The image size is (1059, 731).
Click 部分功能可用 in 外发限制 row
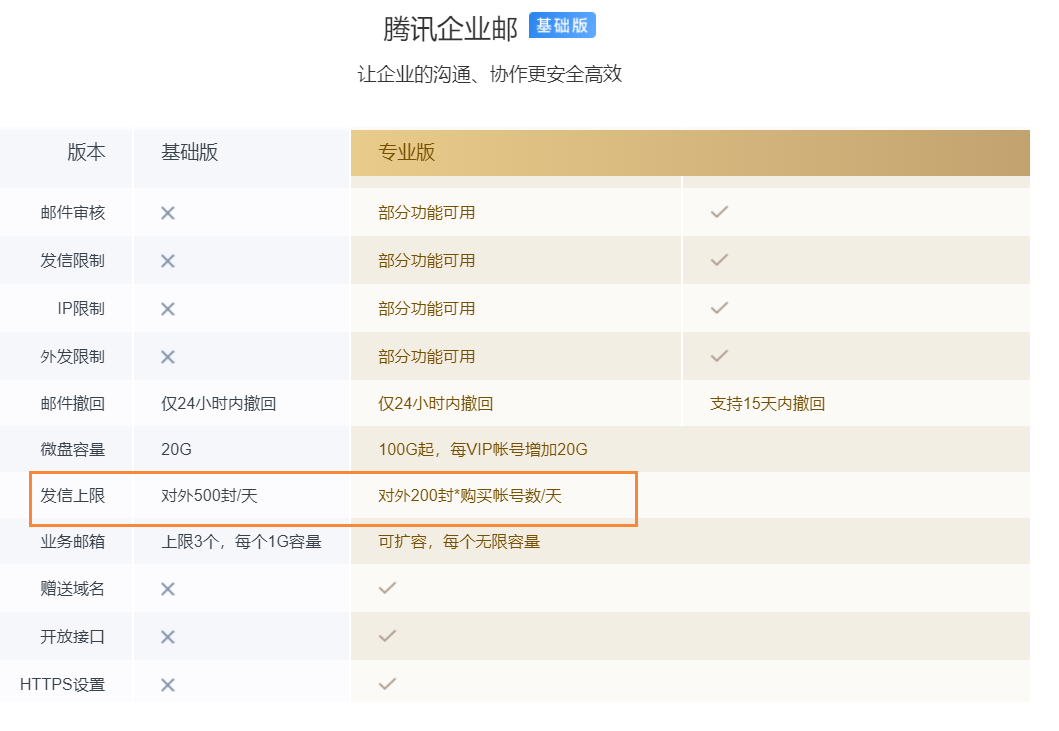(427, 357)
